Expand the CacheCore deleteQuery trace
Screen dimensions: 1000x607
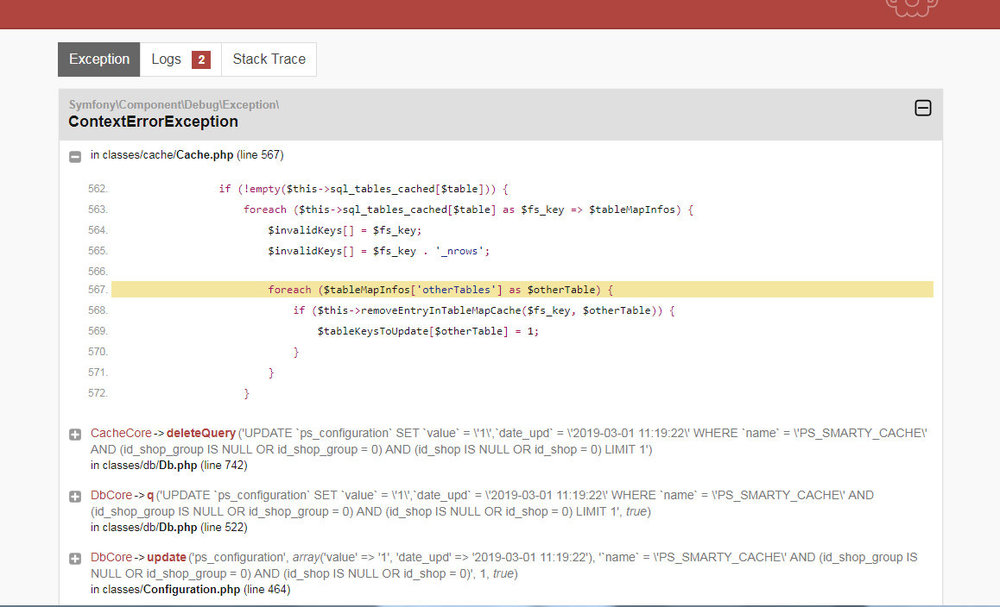(75, 434)
